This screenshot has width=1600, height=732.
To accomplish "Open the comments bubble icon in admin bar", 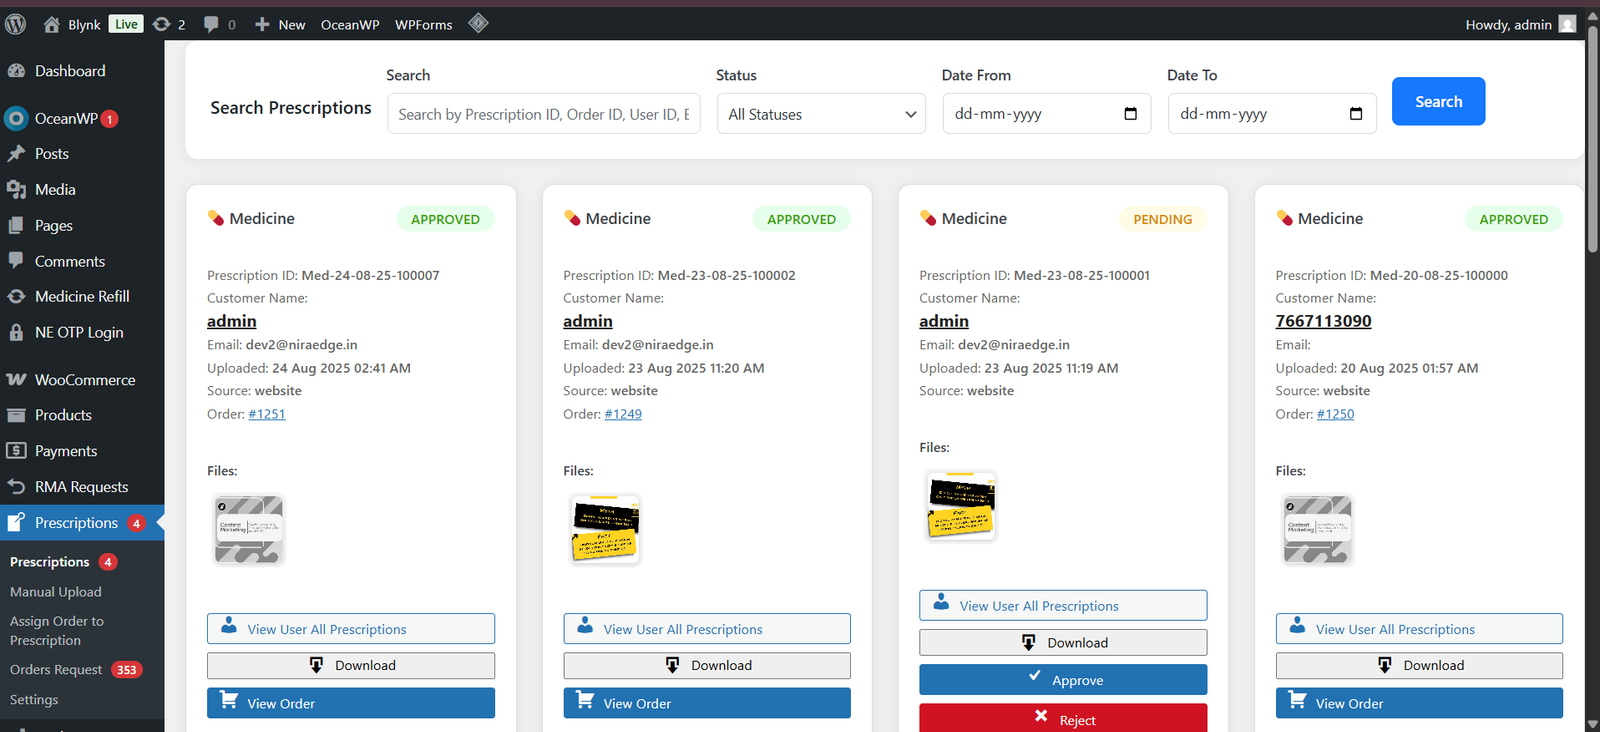I will point(211,24).
